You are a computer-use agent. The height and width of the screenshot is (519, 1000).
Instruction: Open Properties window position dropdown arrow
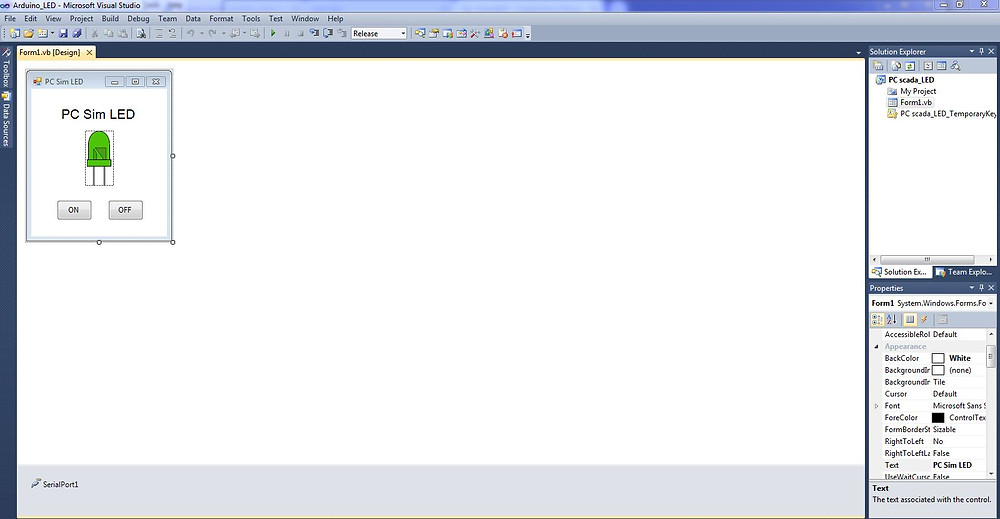pos(971,288)
